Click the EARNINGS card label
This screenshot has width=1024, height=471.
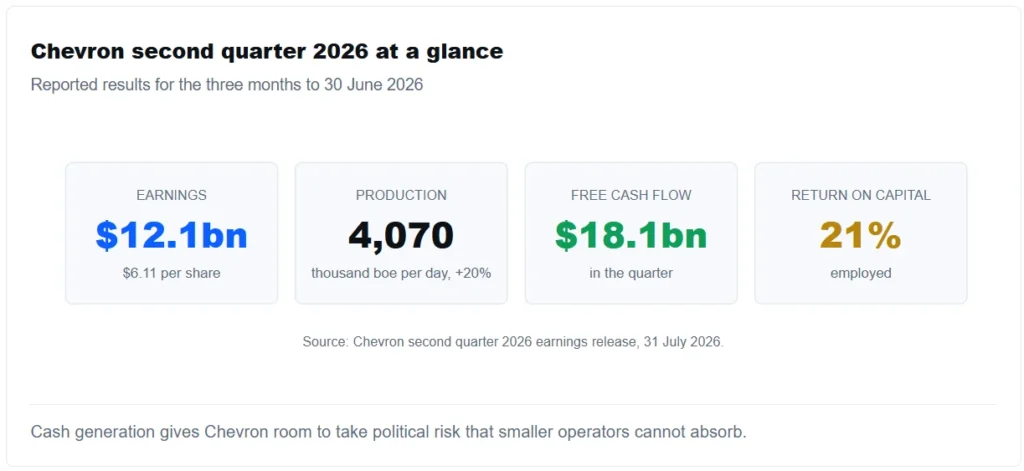(x=171, y=195)
